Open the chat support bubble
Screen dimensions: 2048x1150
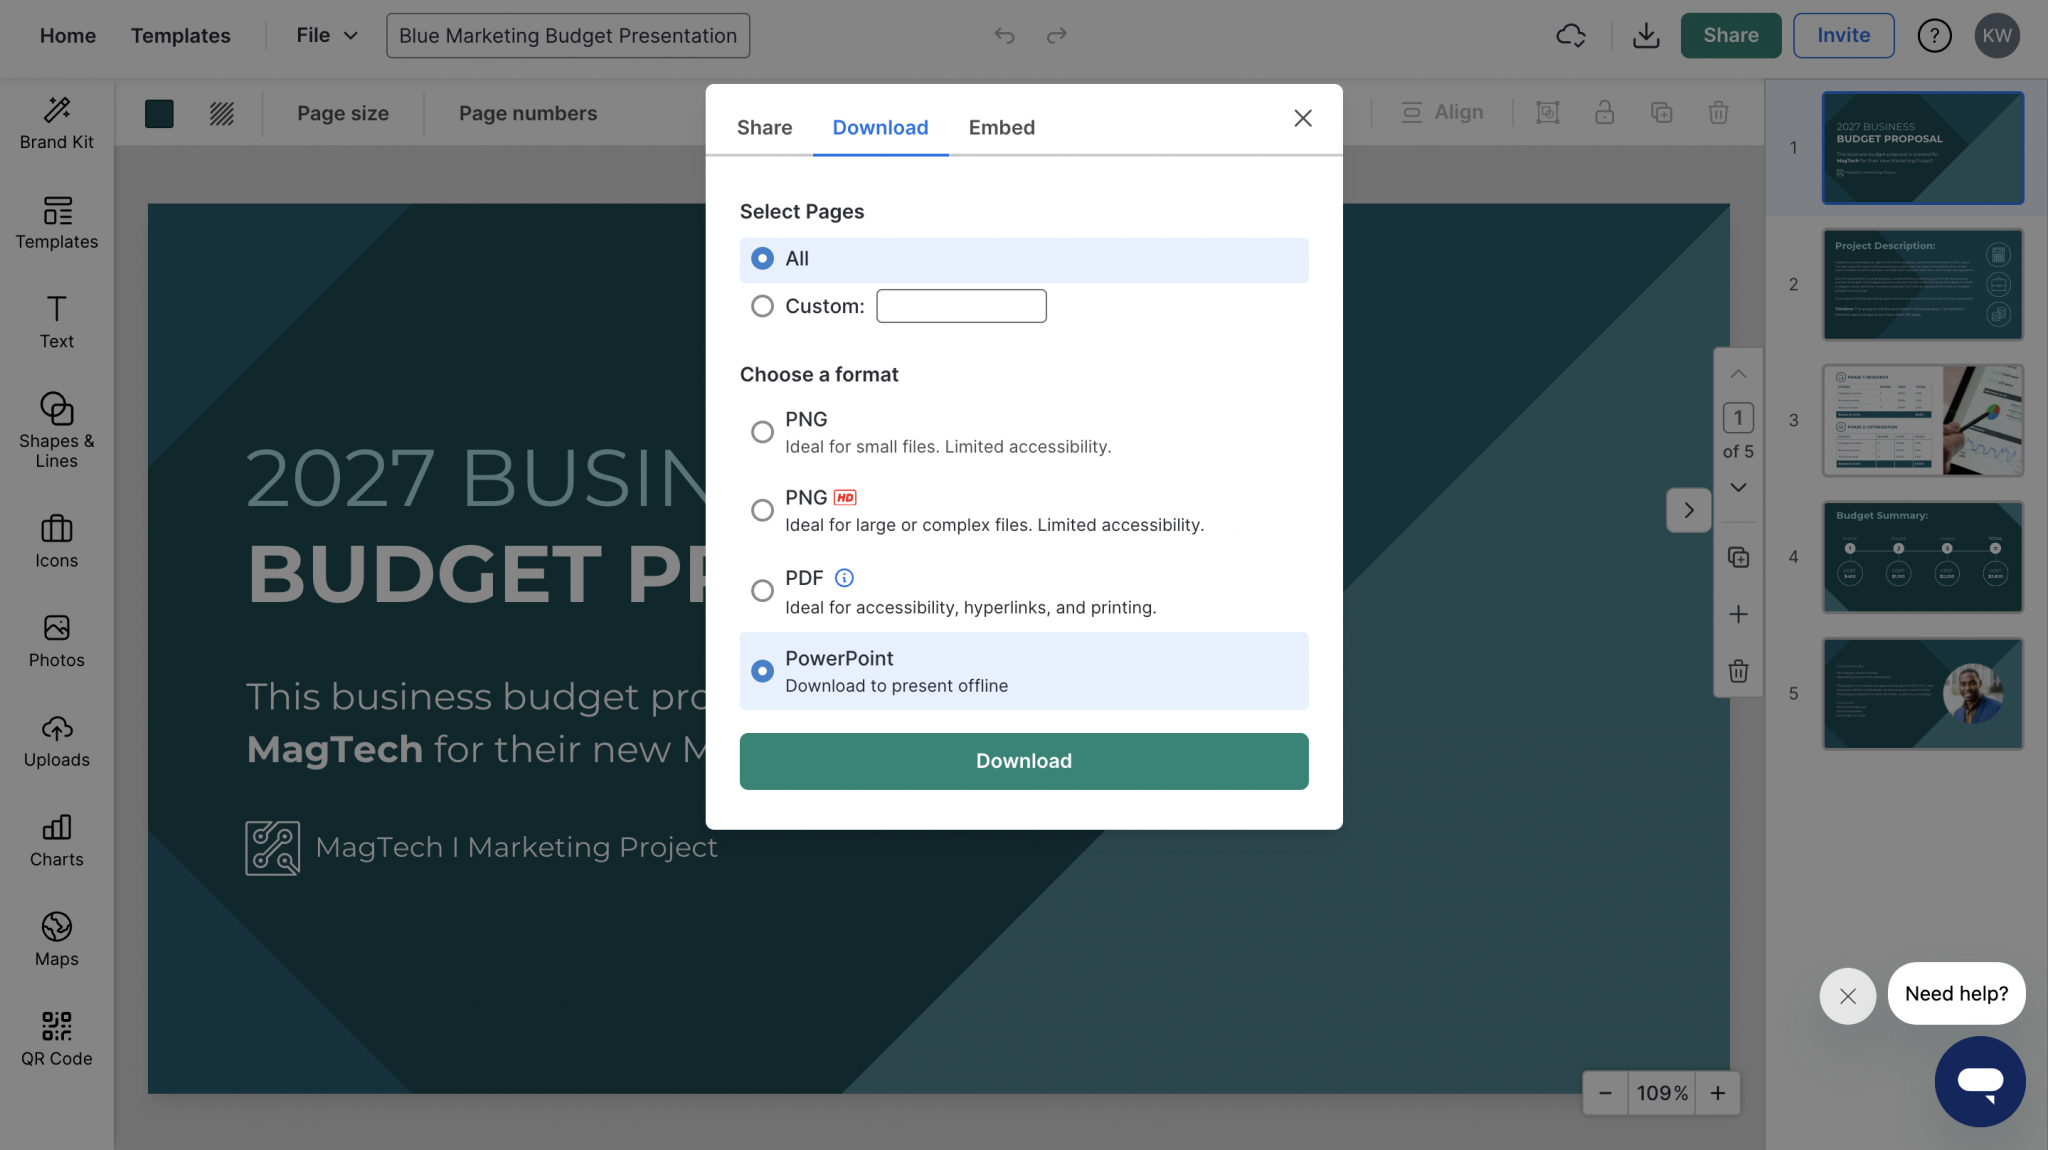coord(1979,1081)
